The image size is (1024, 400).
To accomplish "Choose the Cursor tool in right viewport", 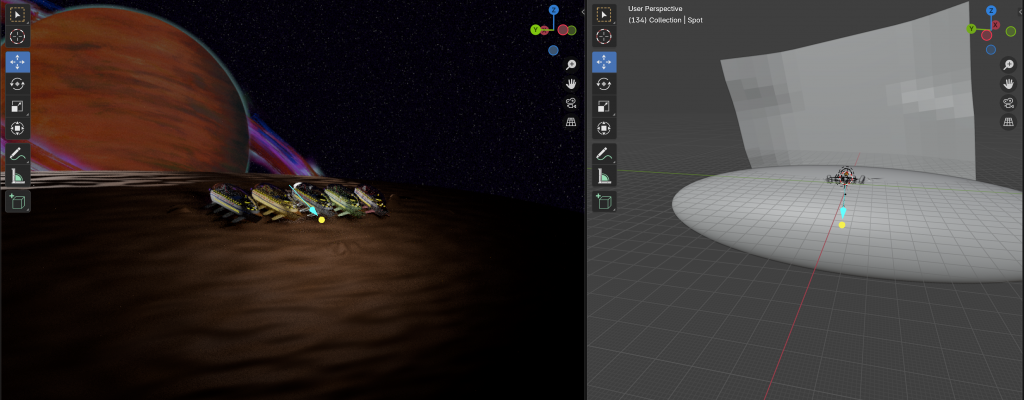I will [x=604, y=36].
